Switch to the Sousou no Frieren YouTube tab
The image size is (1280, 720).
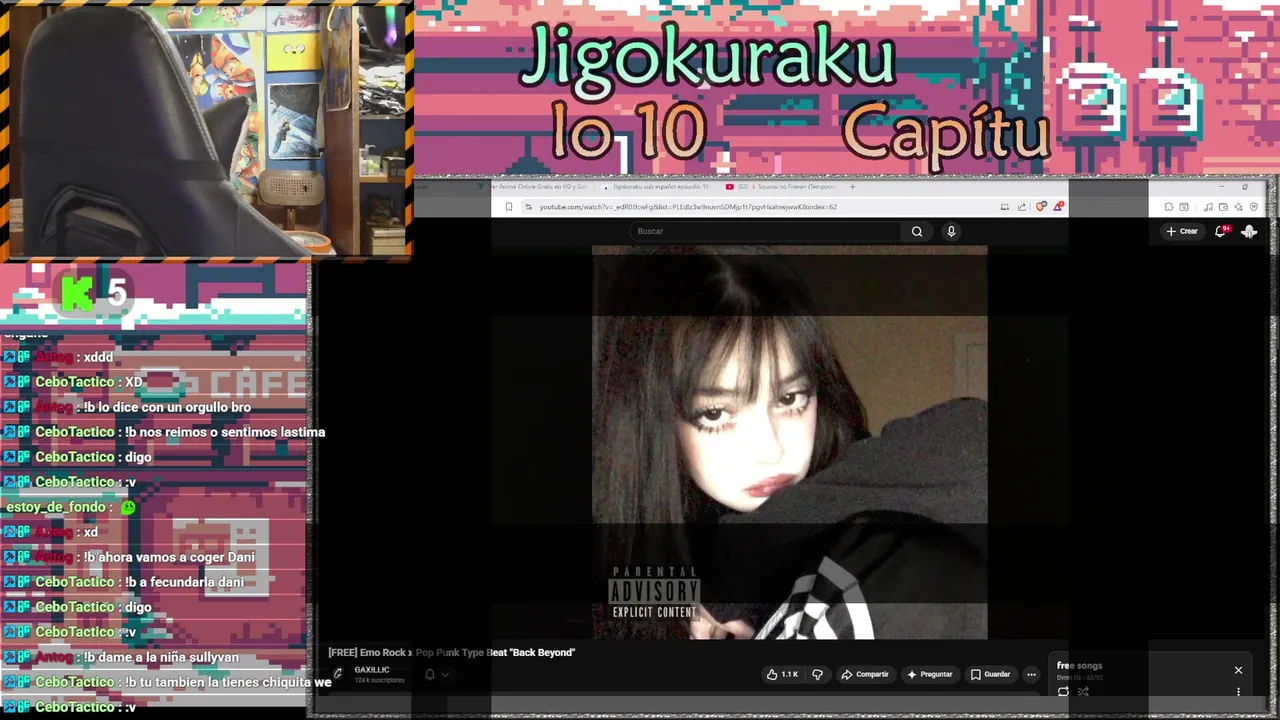point(781,186)
